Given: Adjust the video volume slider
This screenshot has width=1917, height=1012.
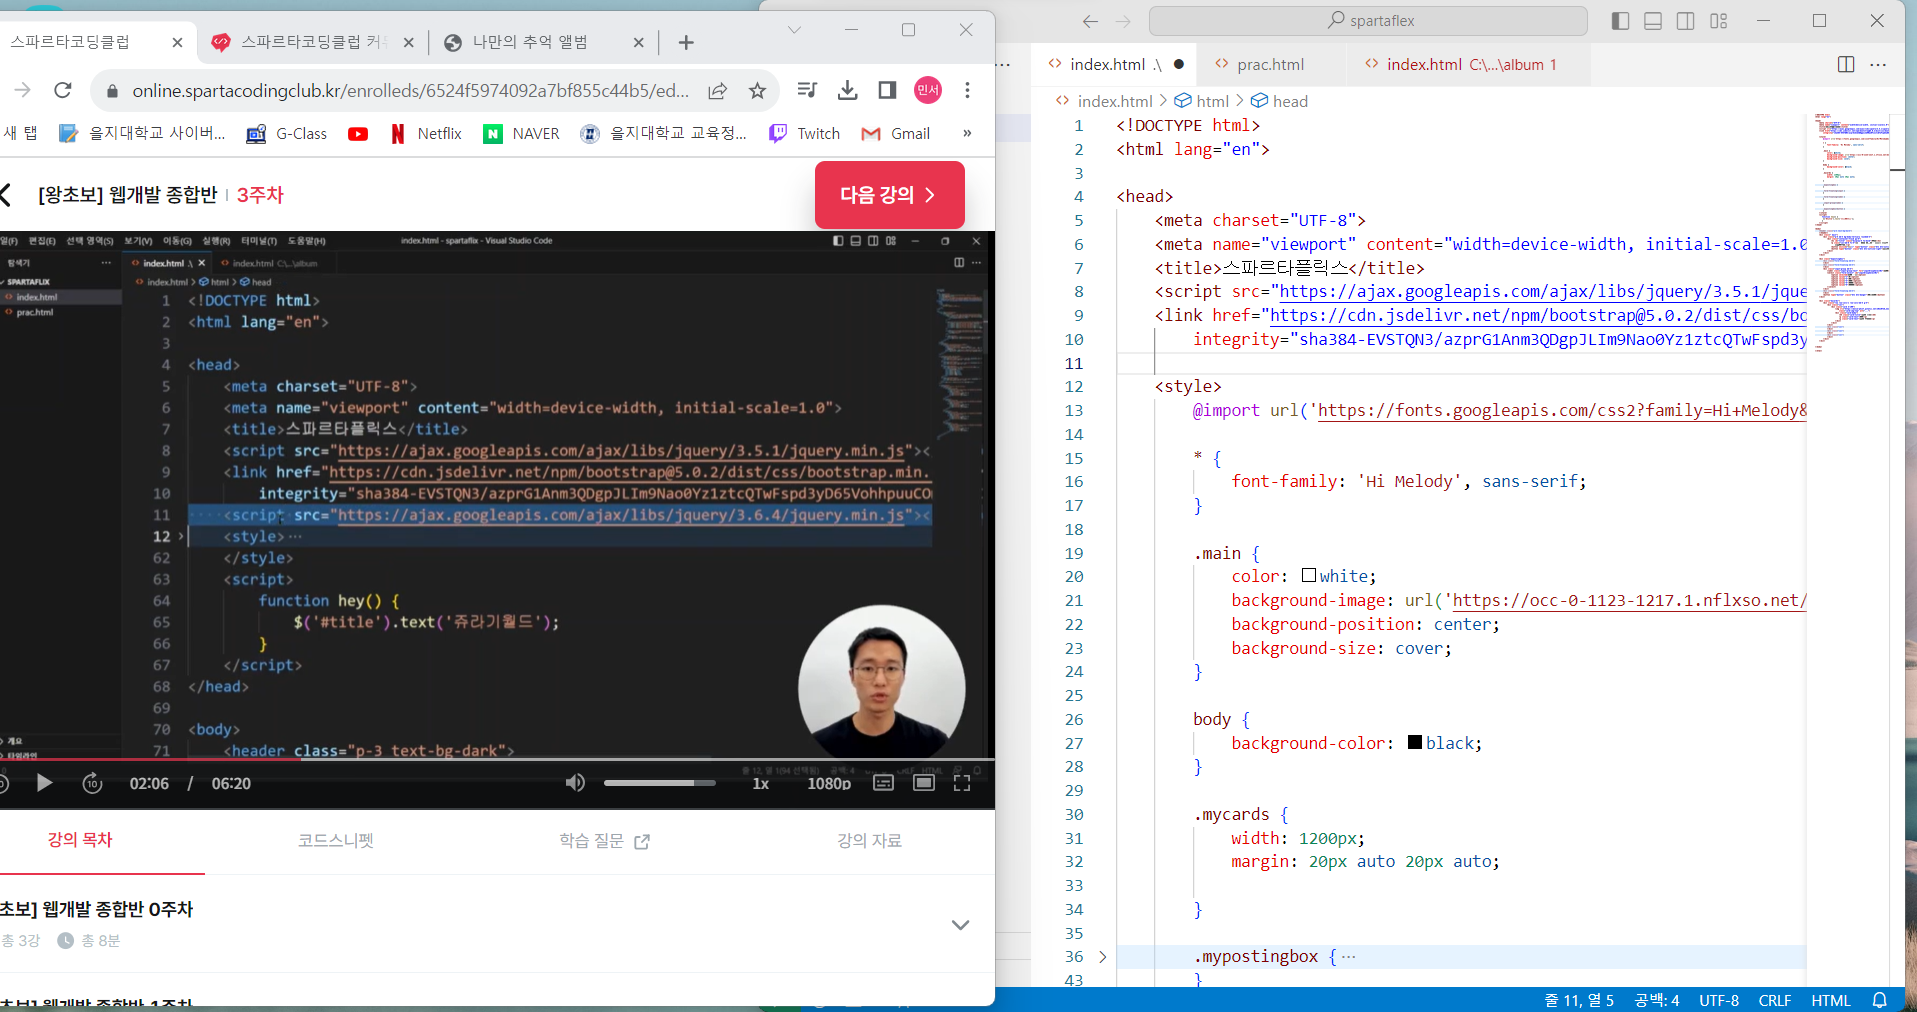Looking at the screenshot, I should tap(660, 783).
